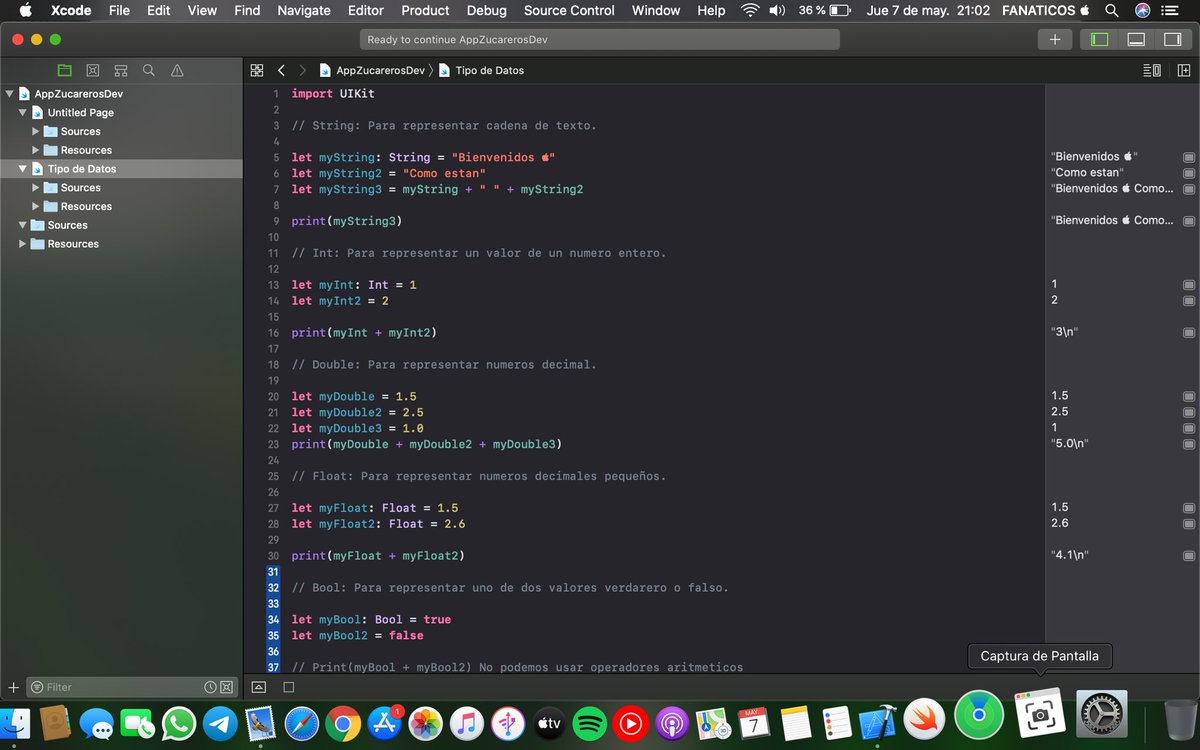Open the Library with plus button

pyautogui.click(x=1055, y=39)
